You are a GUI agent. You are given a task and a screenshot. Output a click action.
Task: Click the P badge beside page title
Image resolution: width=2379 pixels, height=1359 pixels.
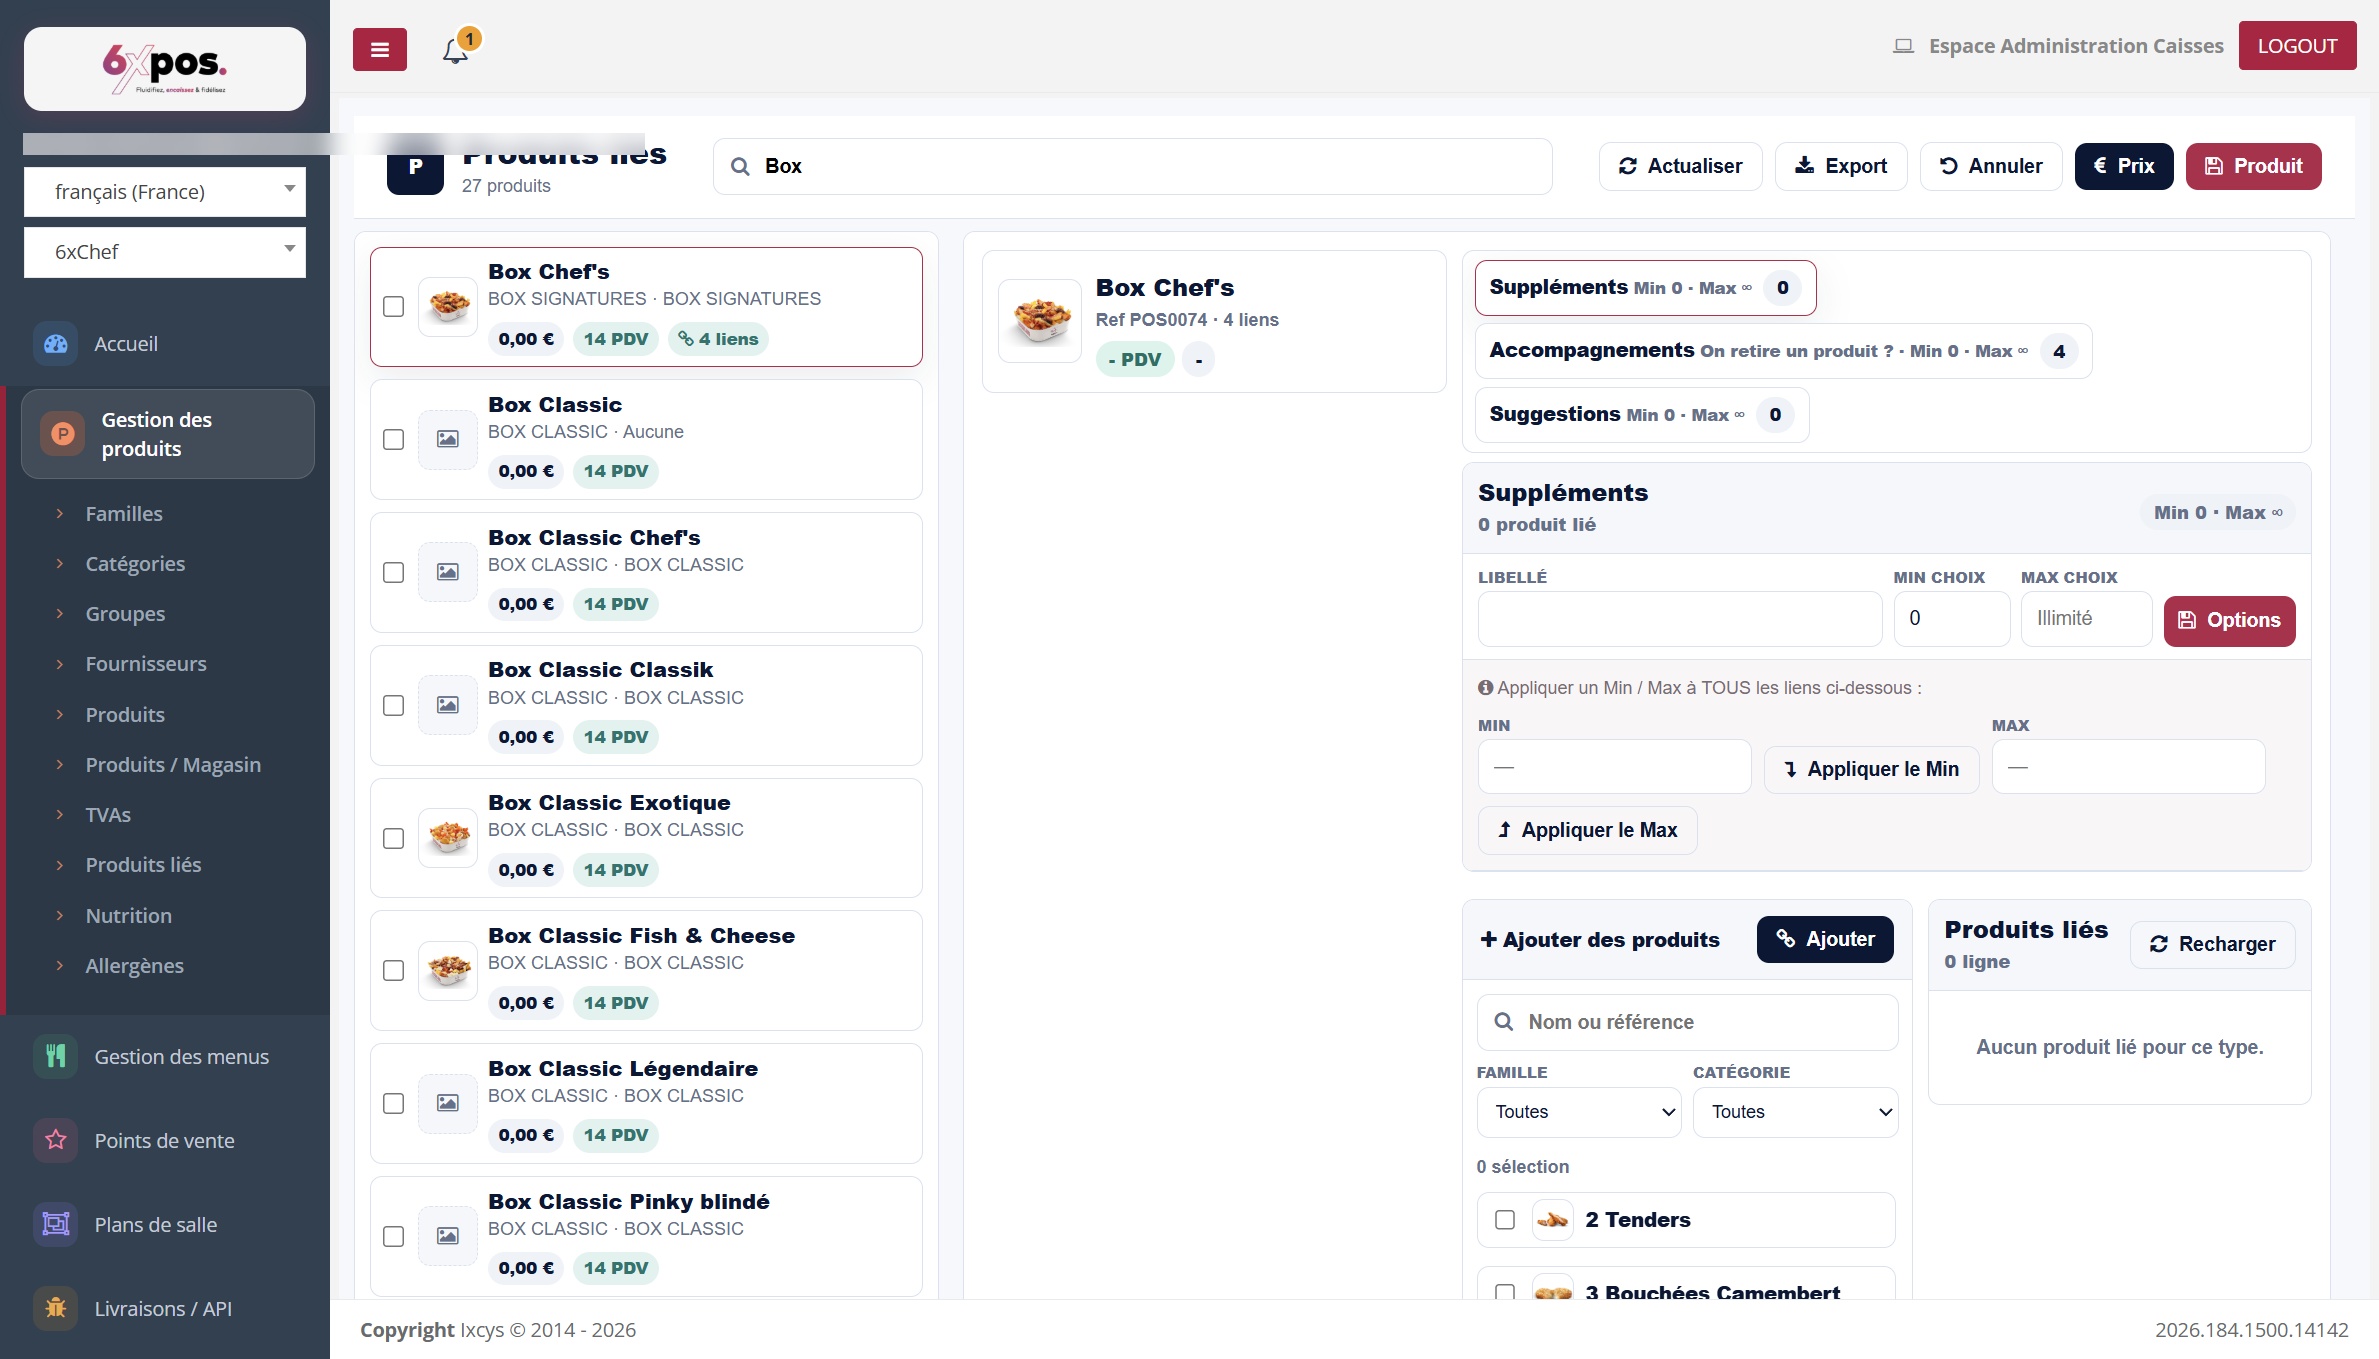[x=415, y=167]
